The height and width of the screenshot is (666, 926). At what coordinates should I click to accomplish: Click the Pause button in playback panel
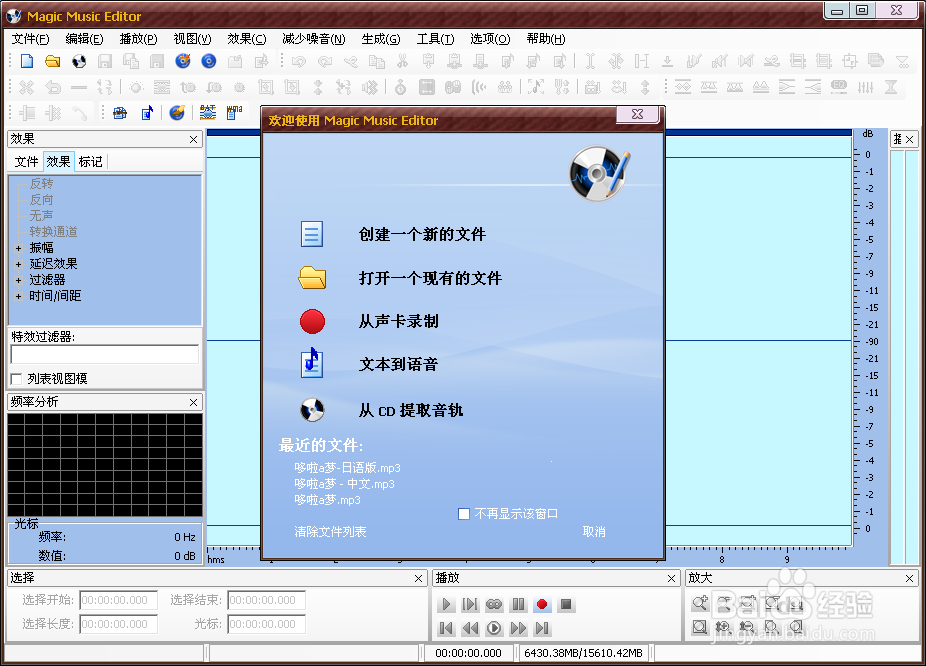coord(518,604)
